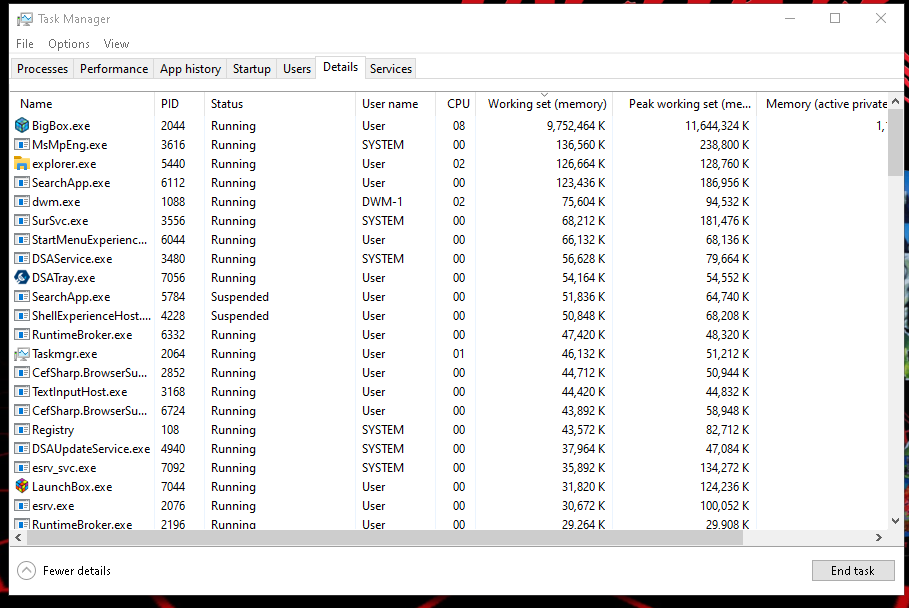Viewport: 909px width, 608px height.
Task: Switch to the Processes tab
Action: (42, 68)
